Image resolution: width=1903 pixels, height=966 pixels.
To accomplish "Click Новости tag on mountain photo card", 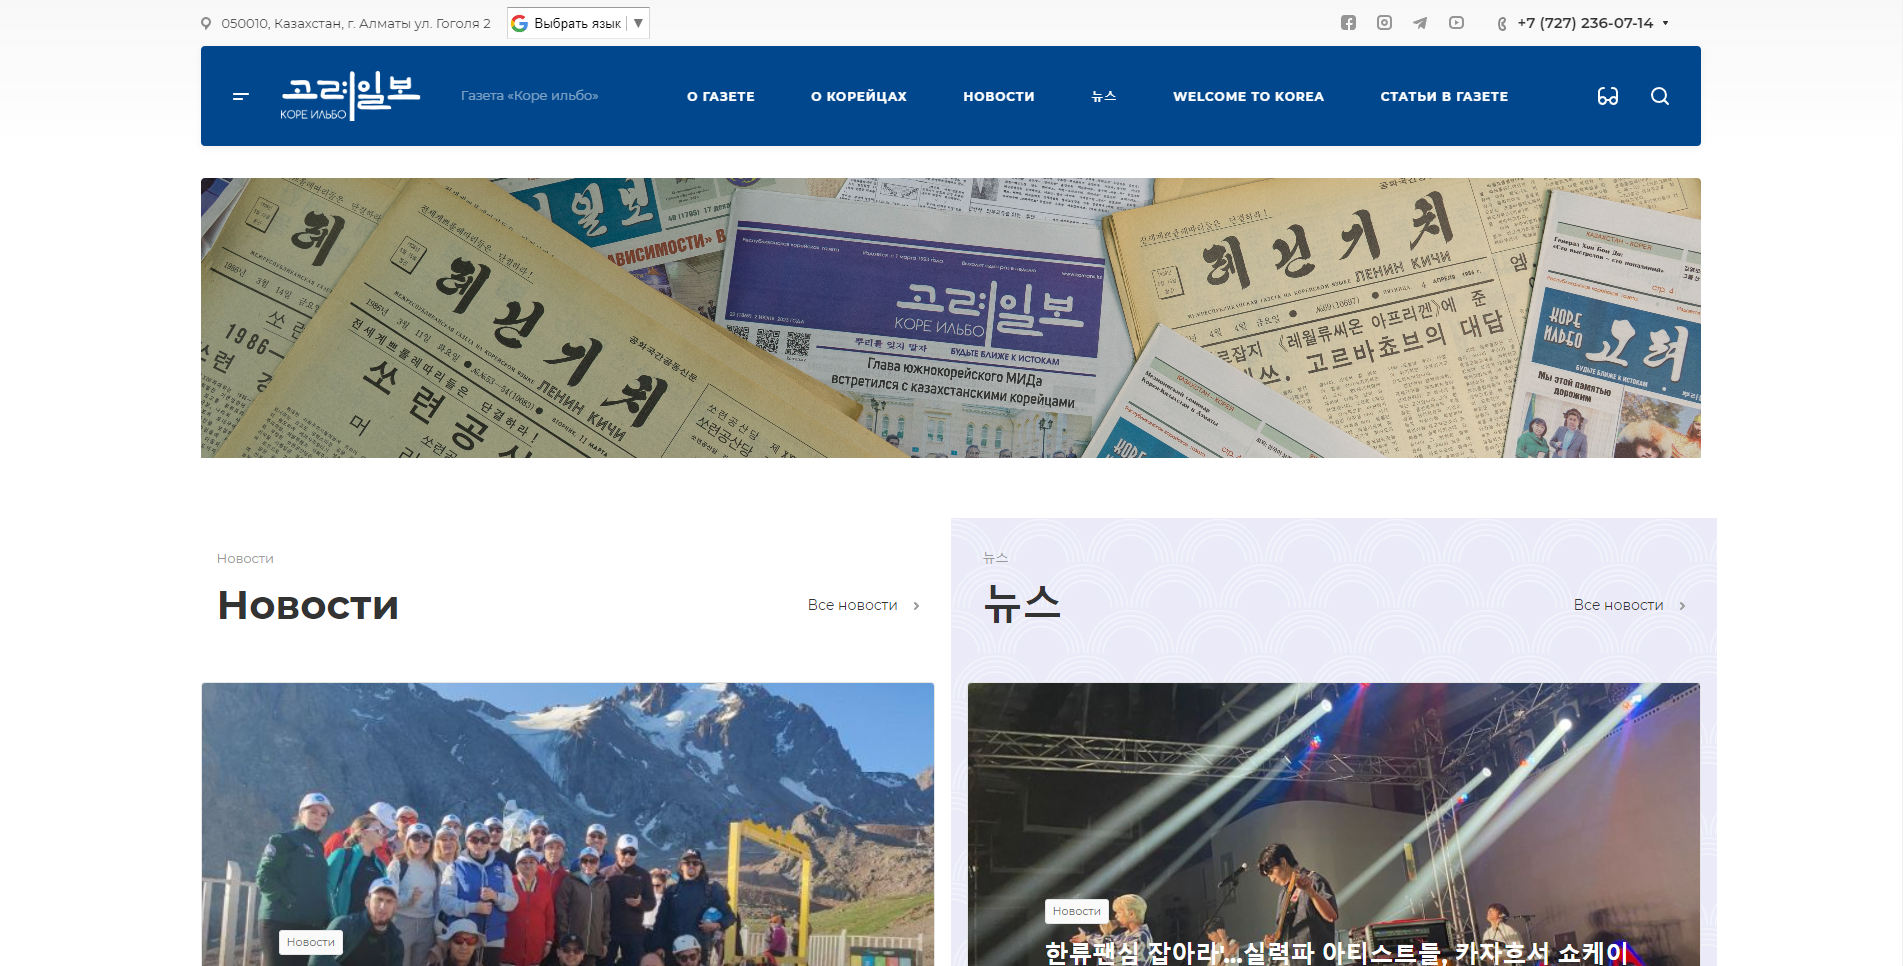I will [311, 942].
